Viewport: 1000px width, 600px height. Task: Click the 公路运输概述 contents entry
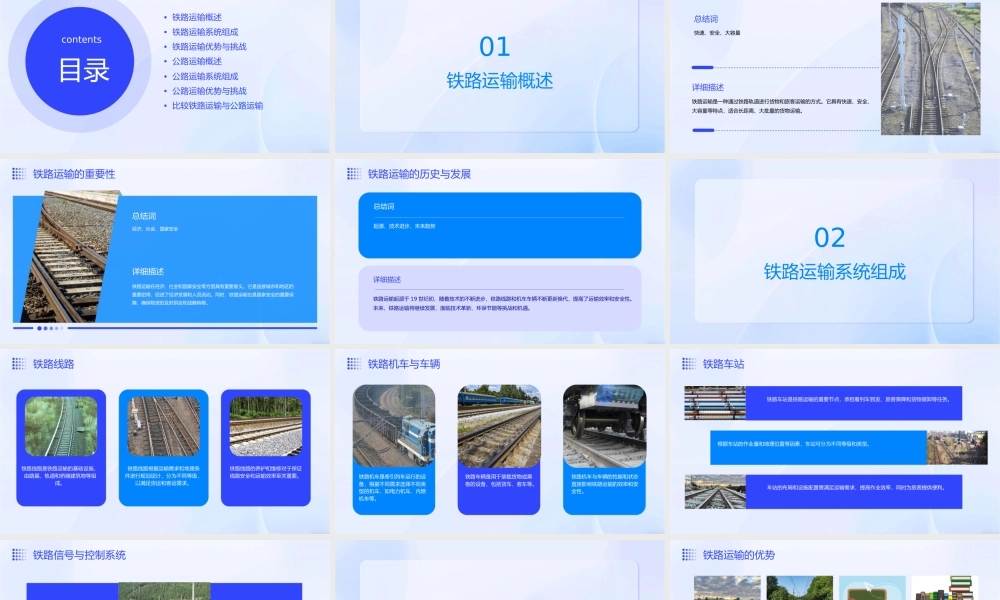(x=197, y=61)
